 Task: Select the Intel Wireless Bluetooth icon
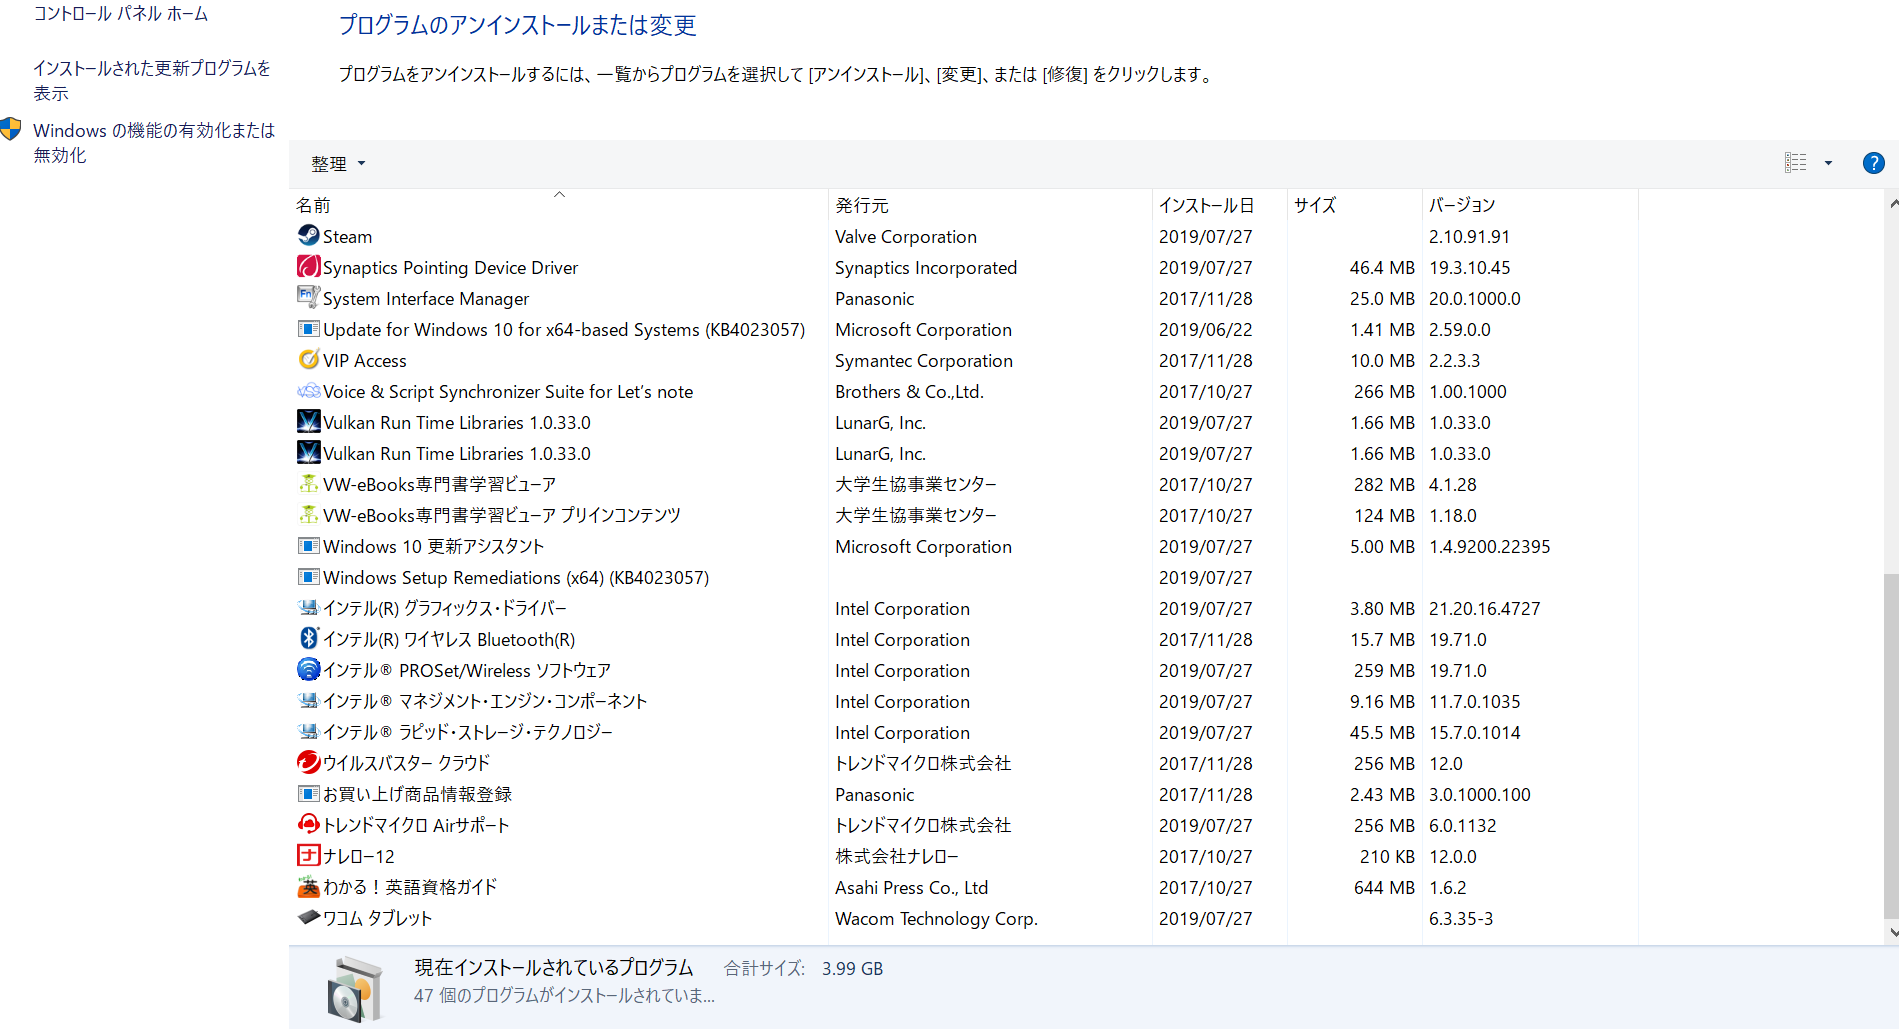pyautogui.click(x=308, y=639)
